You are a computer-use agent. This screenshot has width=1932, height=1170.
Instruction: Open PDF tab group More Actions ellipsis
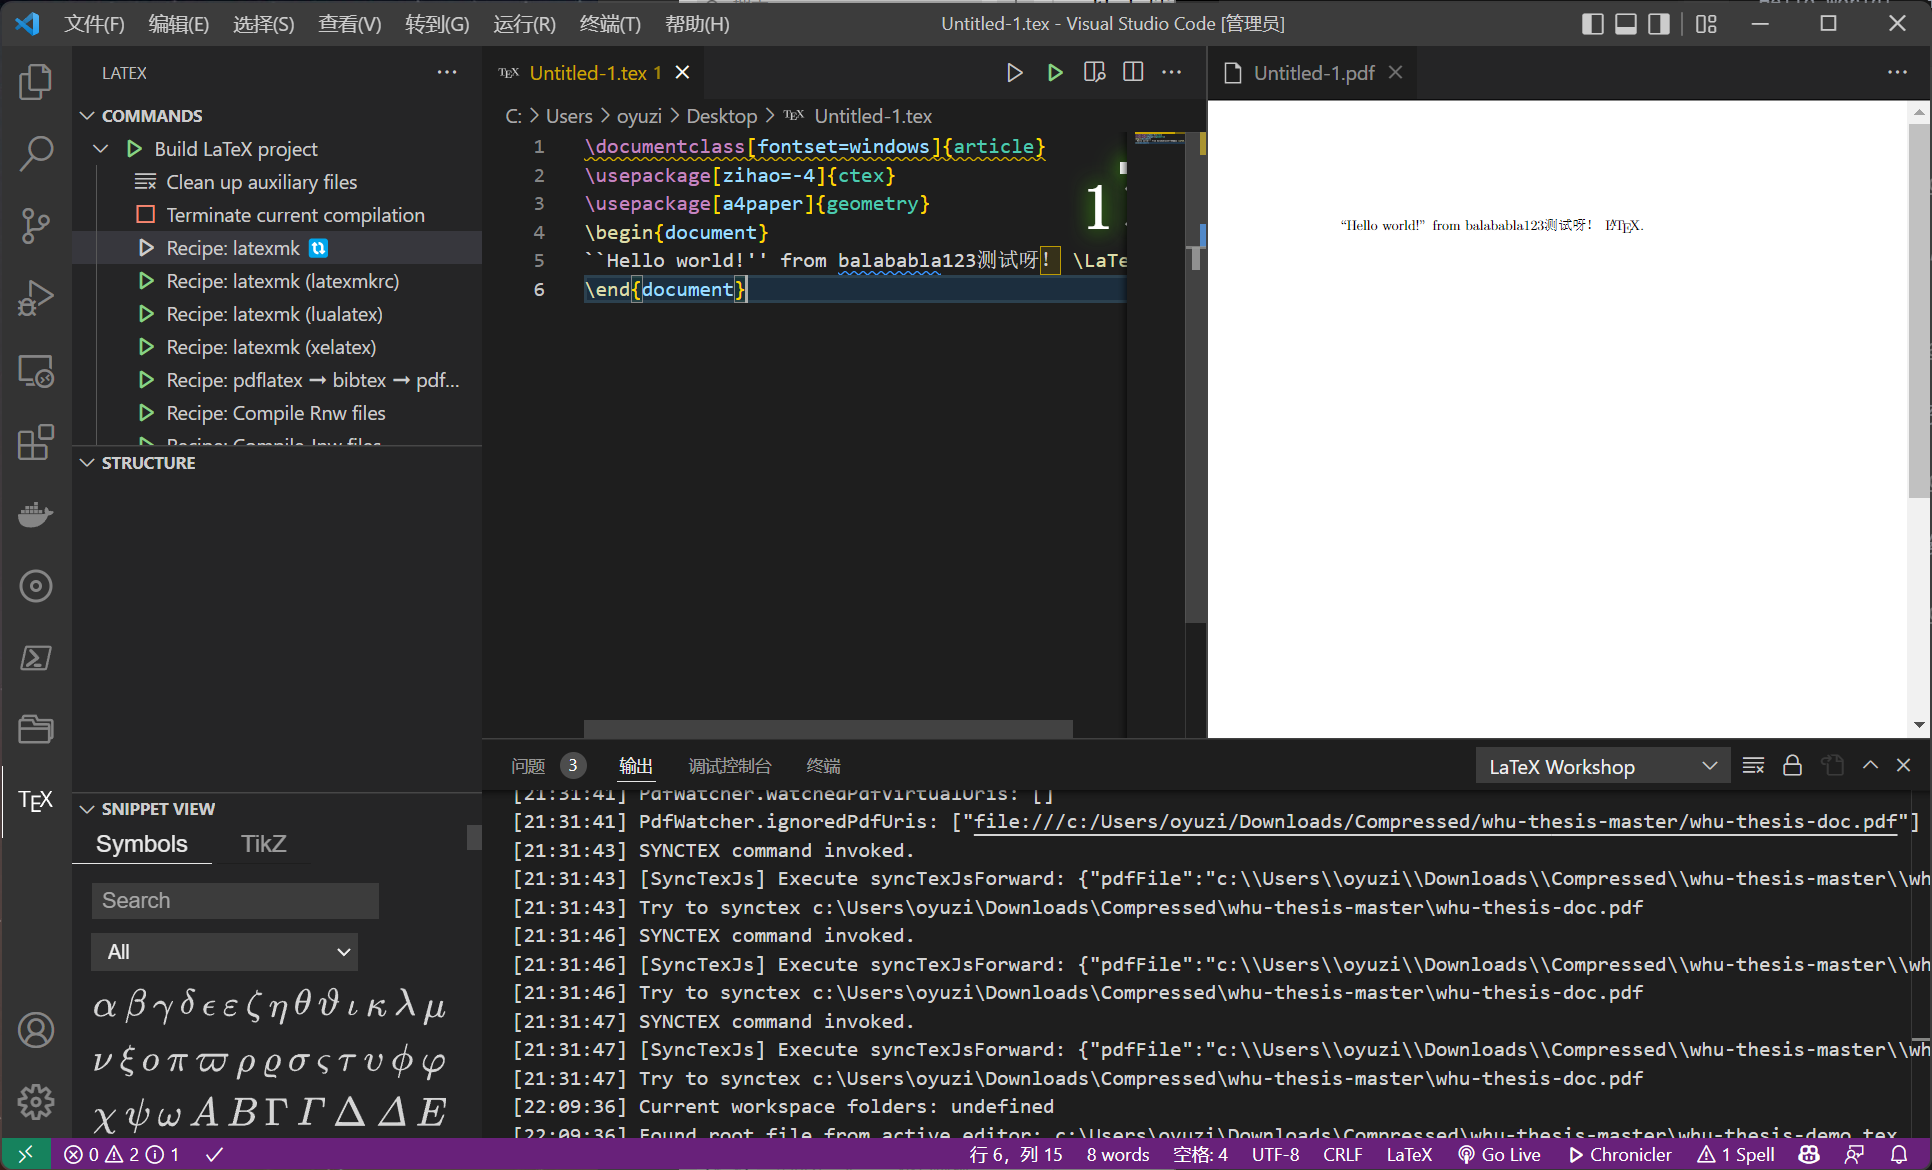point(1897,73)
